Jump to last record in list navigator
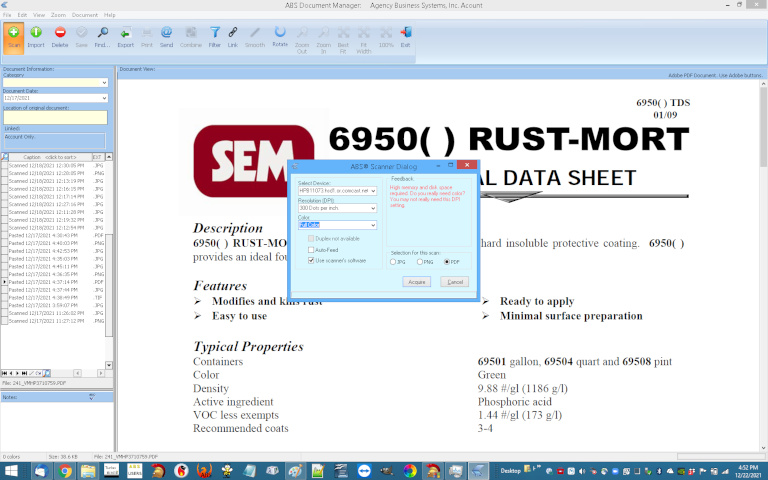 point(24,373)
